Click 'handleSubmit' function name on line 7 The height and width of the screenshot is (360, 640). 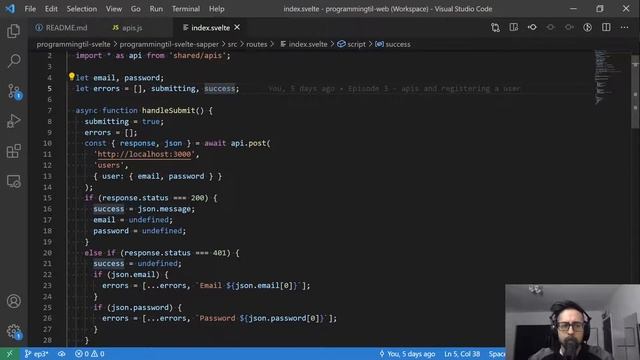pyautogui.click(x=169, y=110)
